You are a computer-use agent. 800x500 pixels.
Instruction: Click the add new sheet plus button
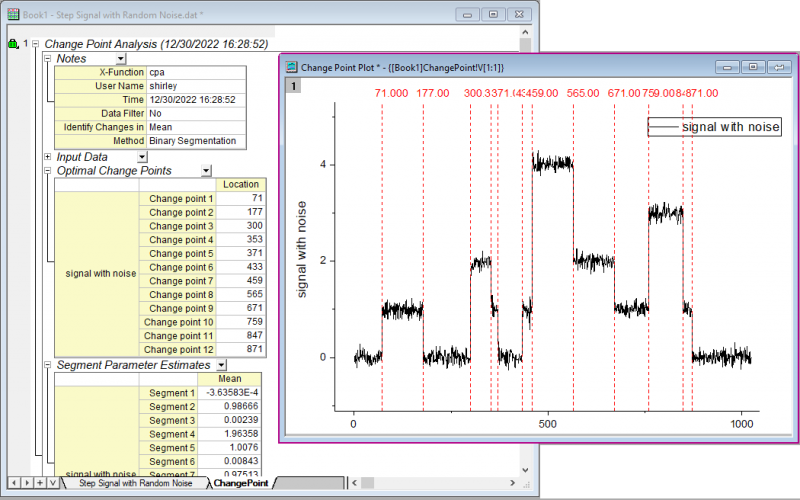[39, 483]
